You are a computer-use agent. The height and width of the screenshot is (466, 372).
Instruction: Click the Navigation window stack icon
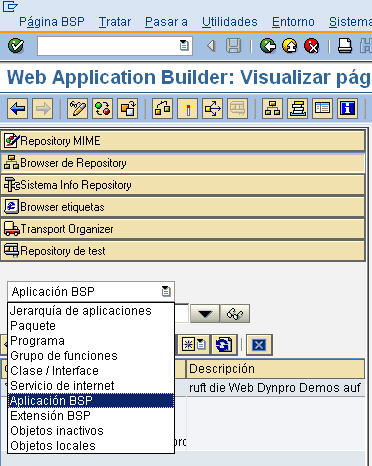pyautogui.click(x=297, y=108)
